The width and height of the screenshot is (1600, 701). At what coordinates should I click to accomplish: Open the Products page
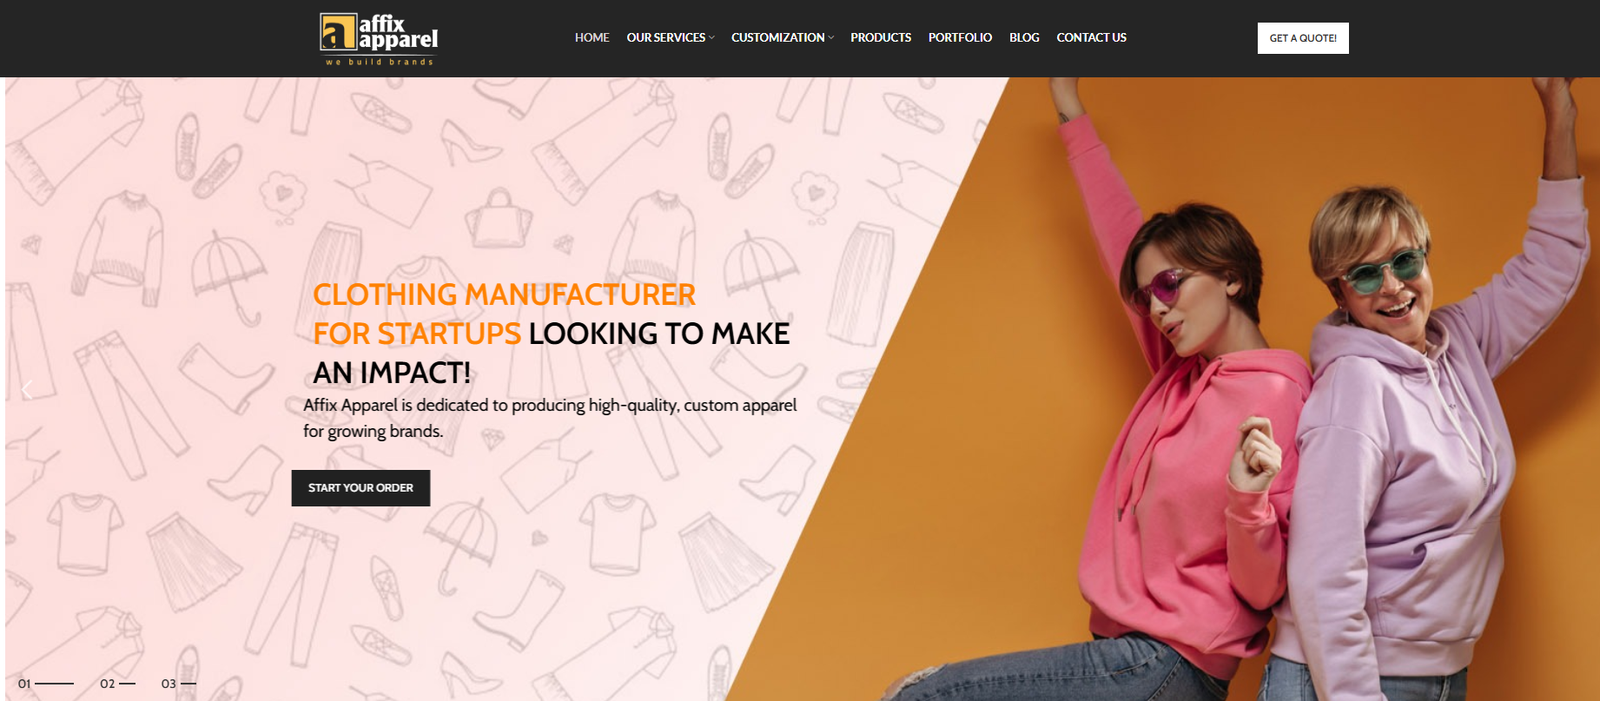[x=881, y=38]
